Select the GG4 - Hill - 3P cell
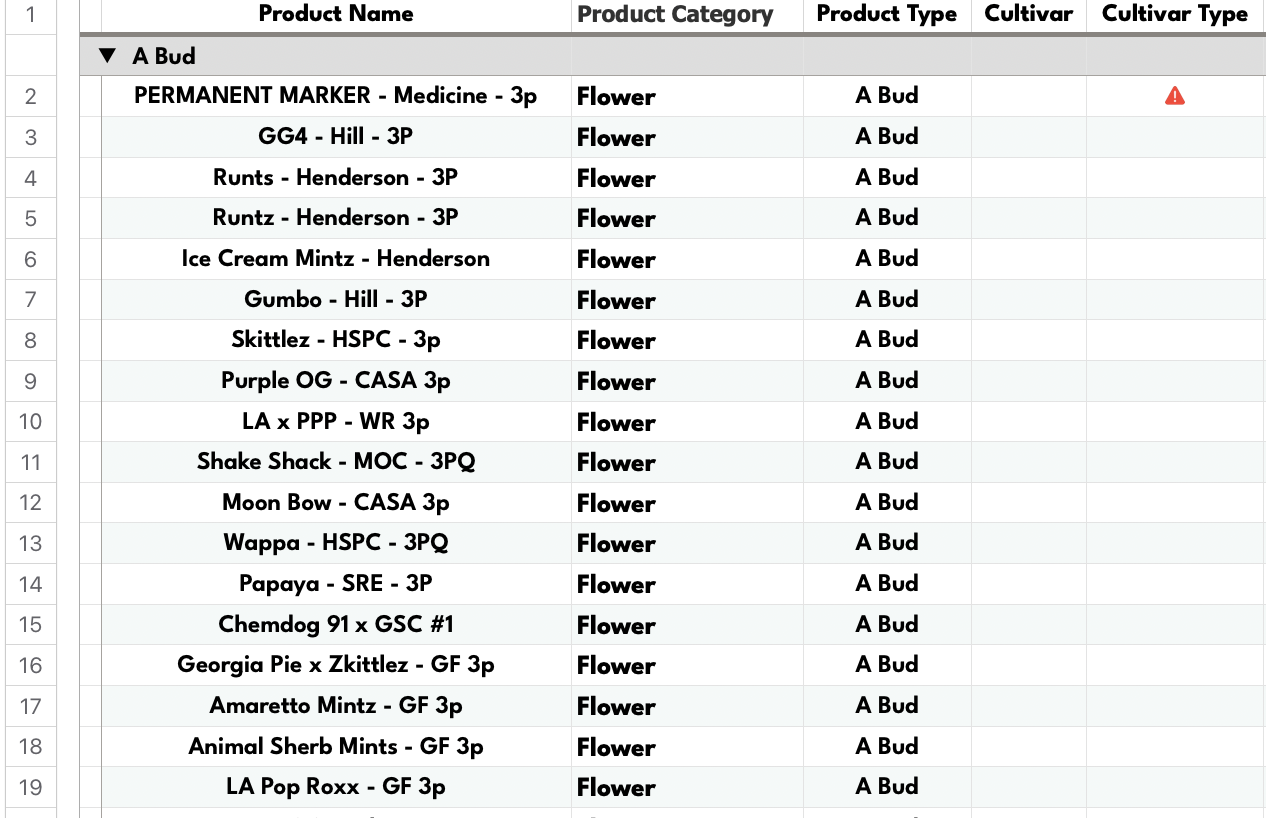 (336, 137)
